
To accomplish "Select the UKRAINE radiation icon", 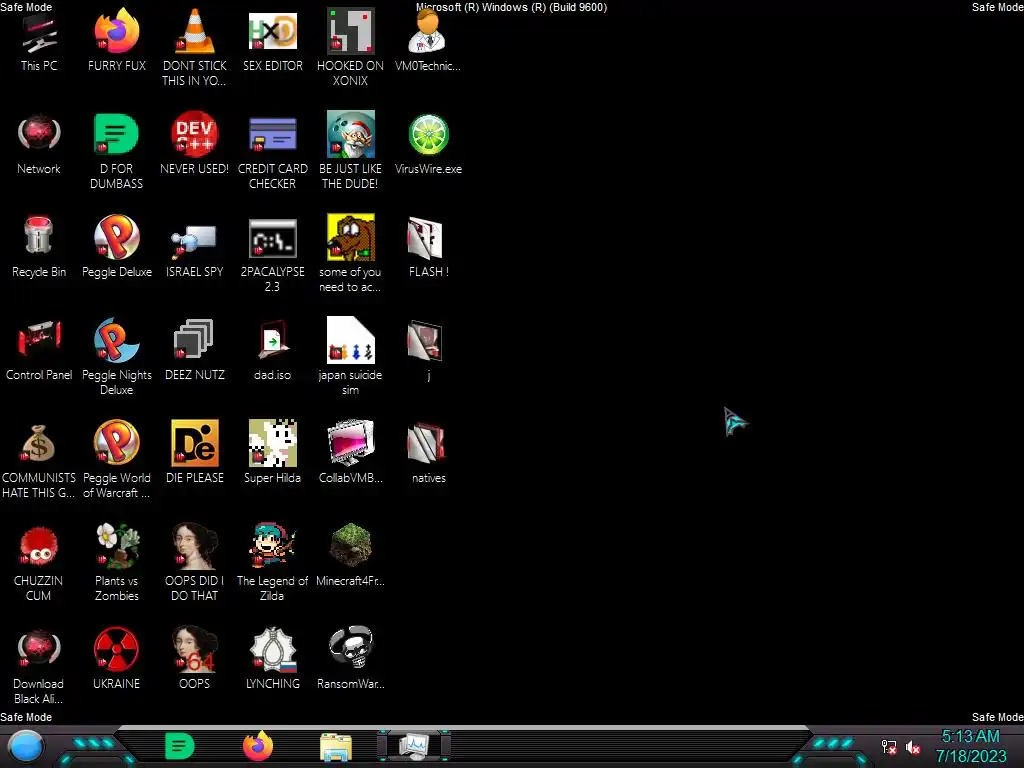I will (116, 649).
